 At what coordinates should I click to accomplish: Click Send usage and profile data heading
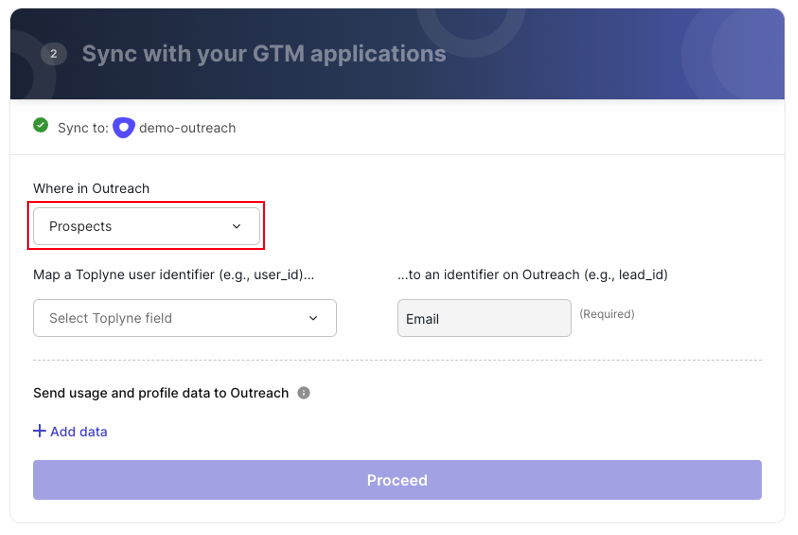[161, 393]
